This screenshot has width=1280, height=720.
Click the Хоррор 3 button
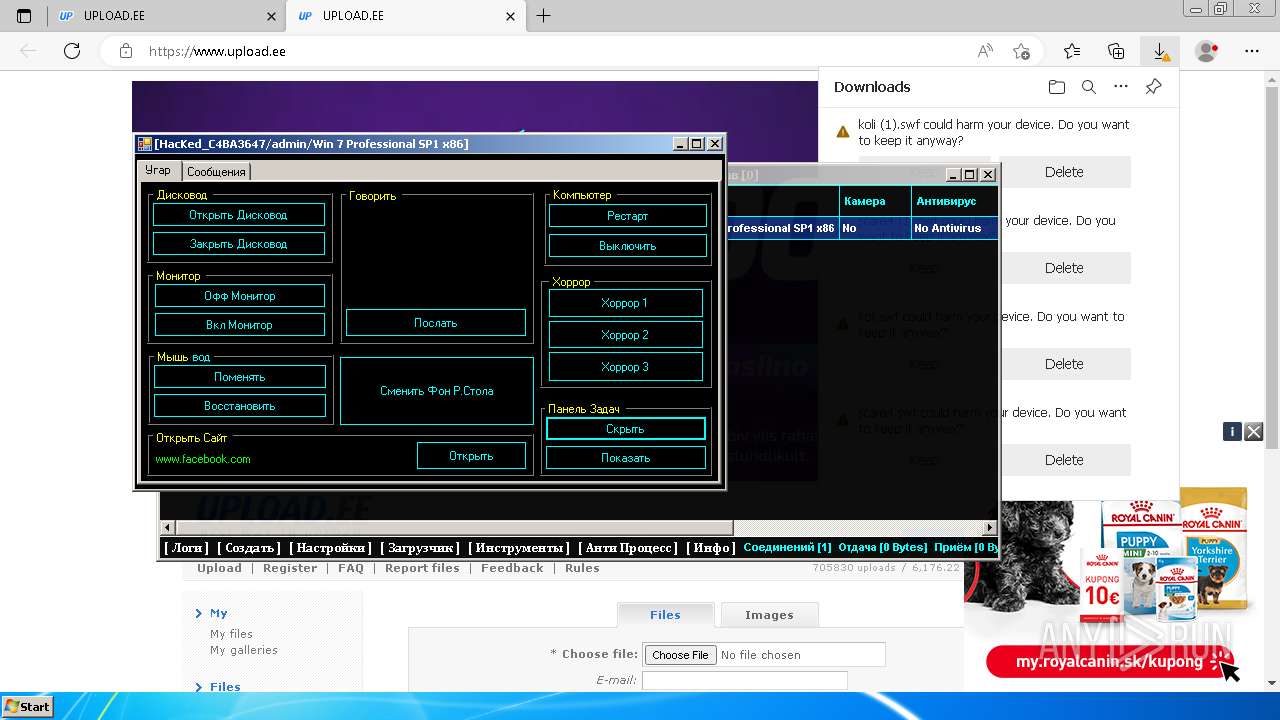point(625,367)
